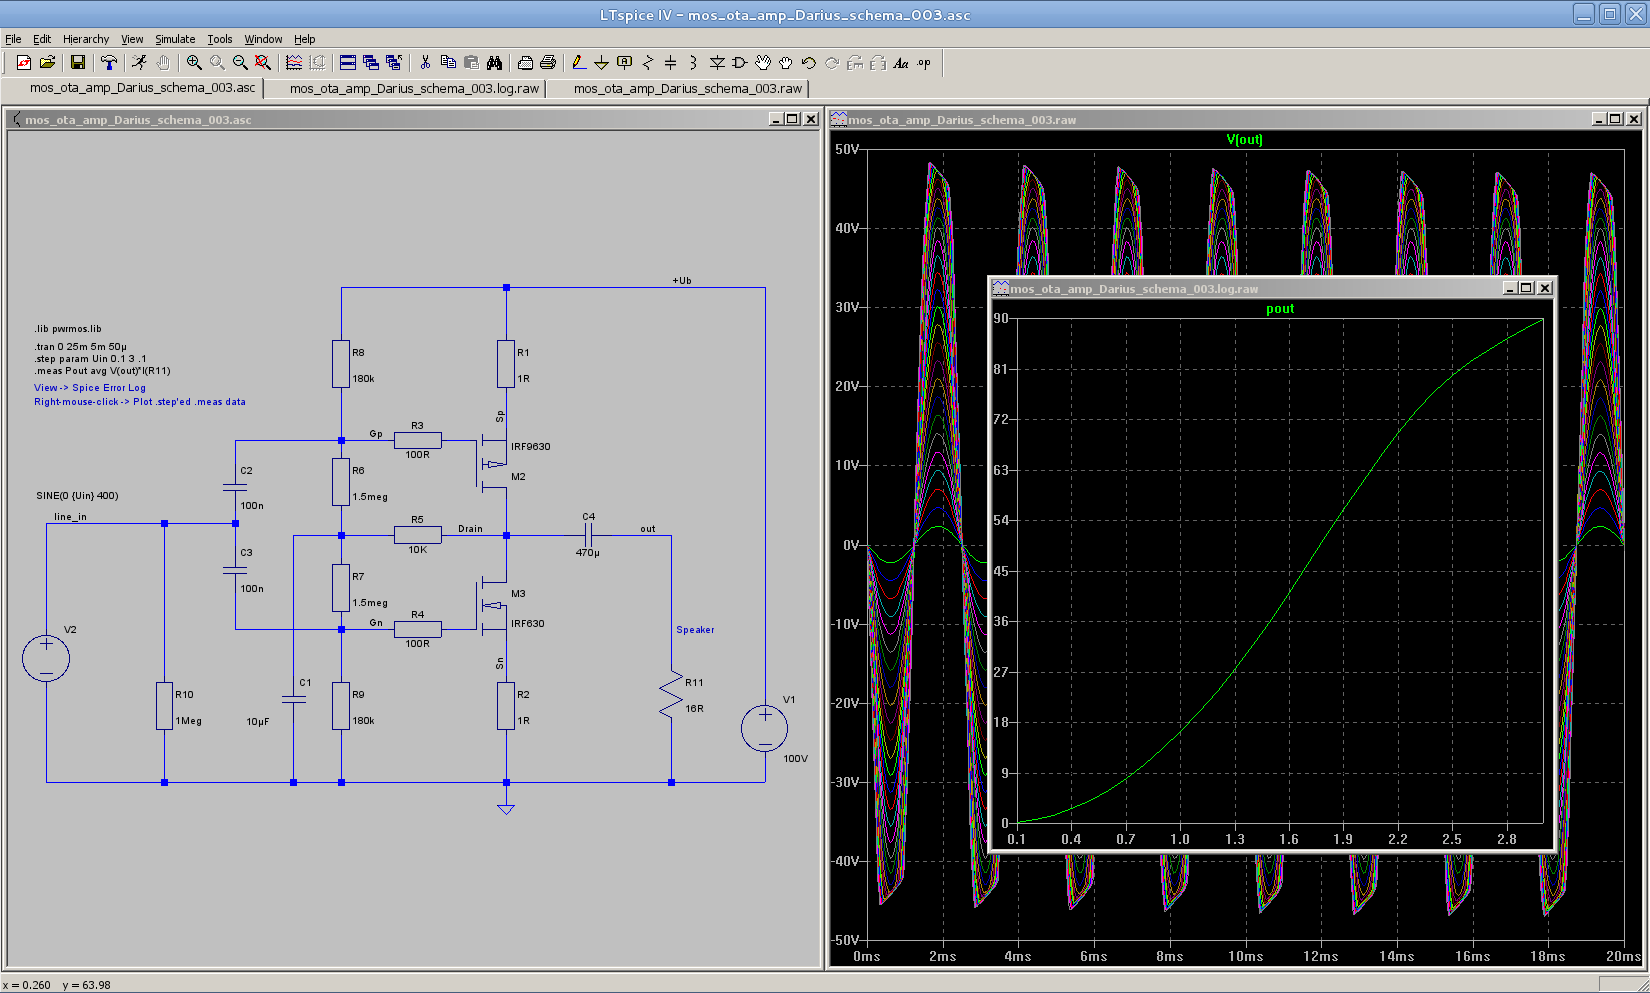
Task: Select the Drag hand tool
Action: pos(786,63)
